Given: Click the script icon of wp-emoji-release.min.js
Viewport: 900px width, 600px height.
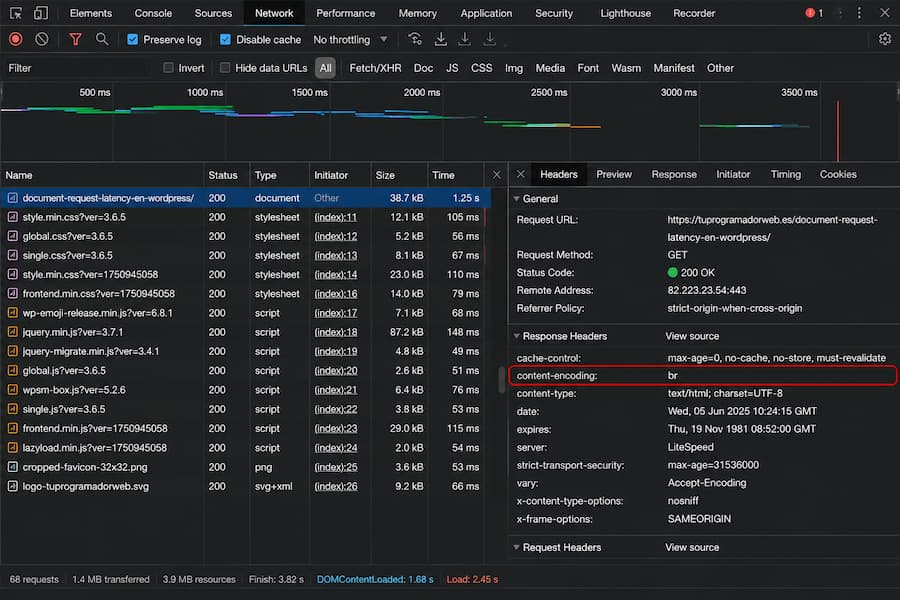Looking at the screenshot, I should (12, 313).
